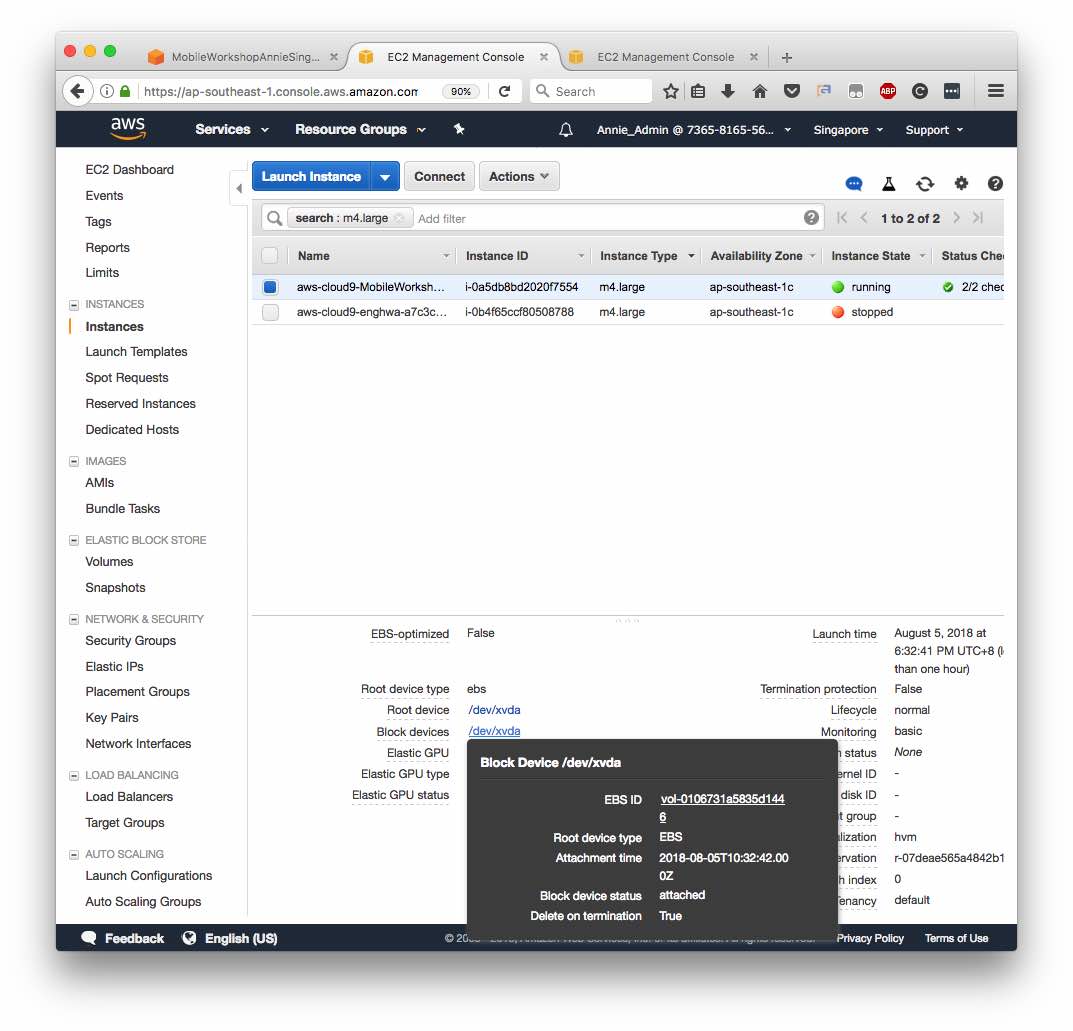
Task: Bookmark this page with the star icon
Action: (671, 91)
